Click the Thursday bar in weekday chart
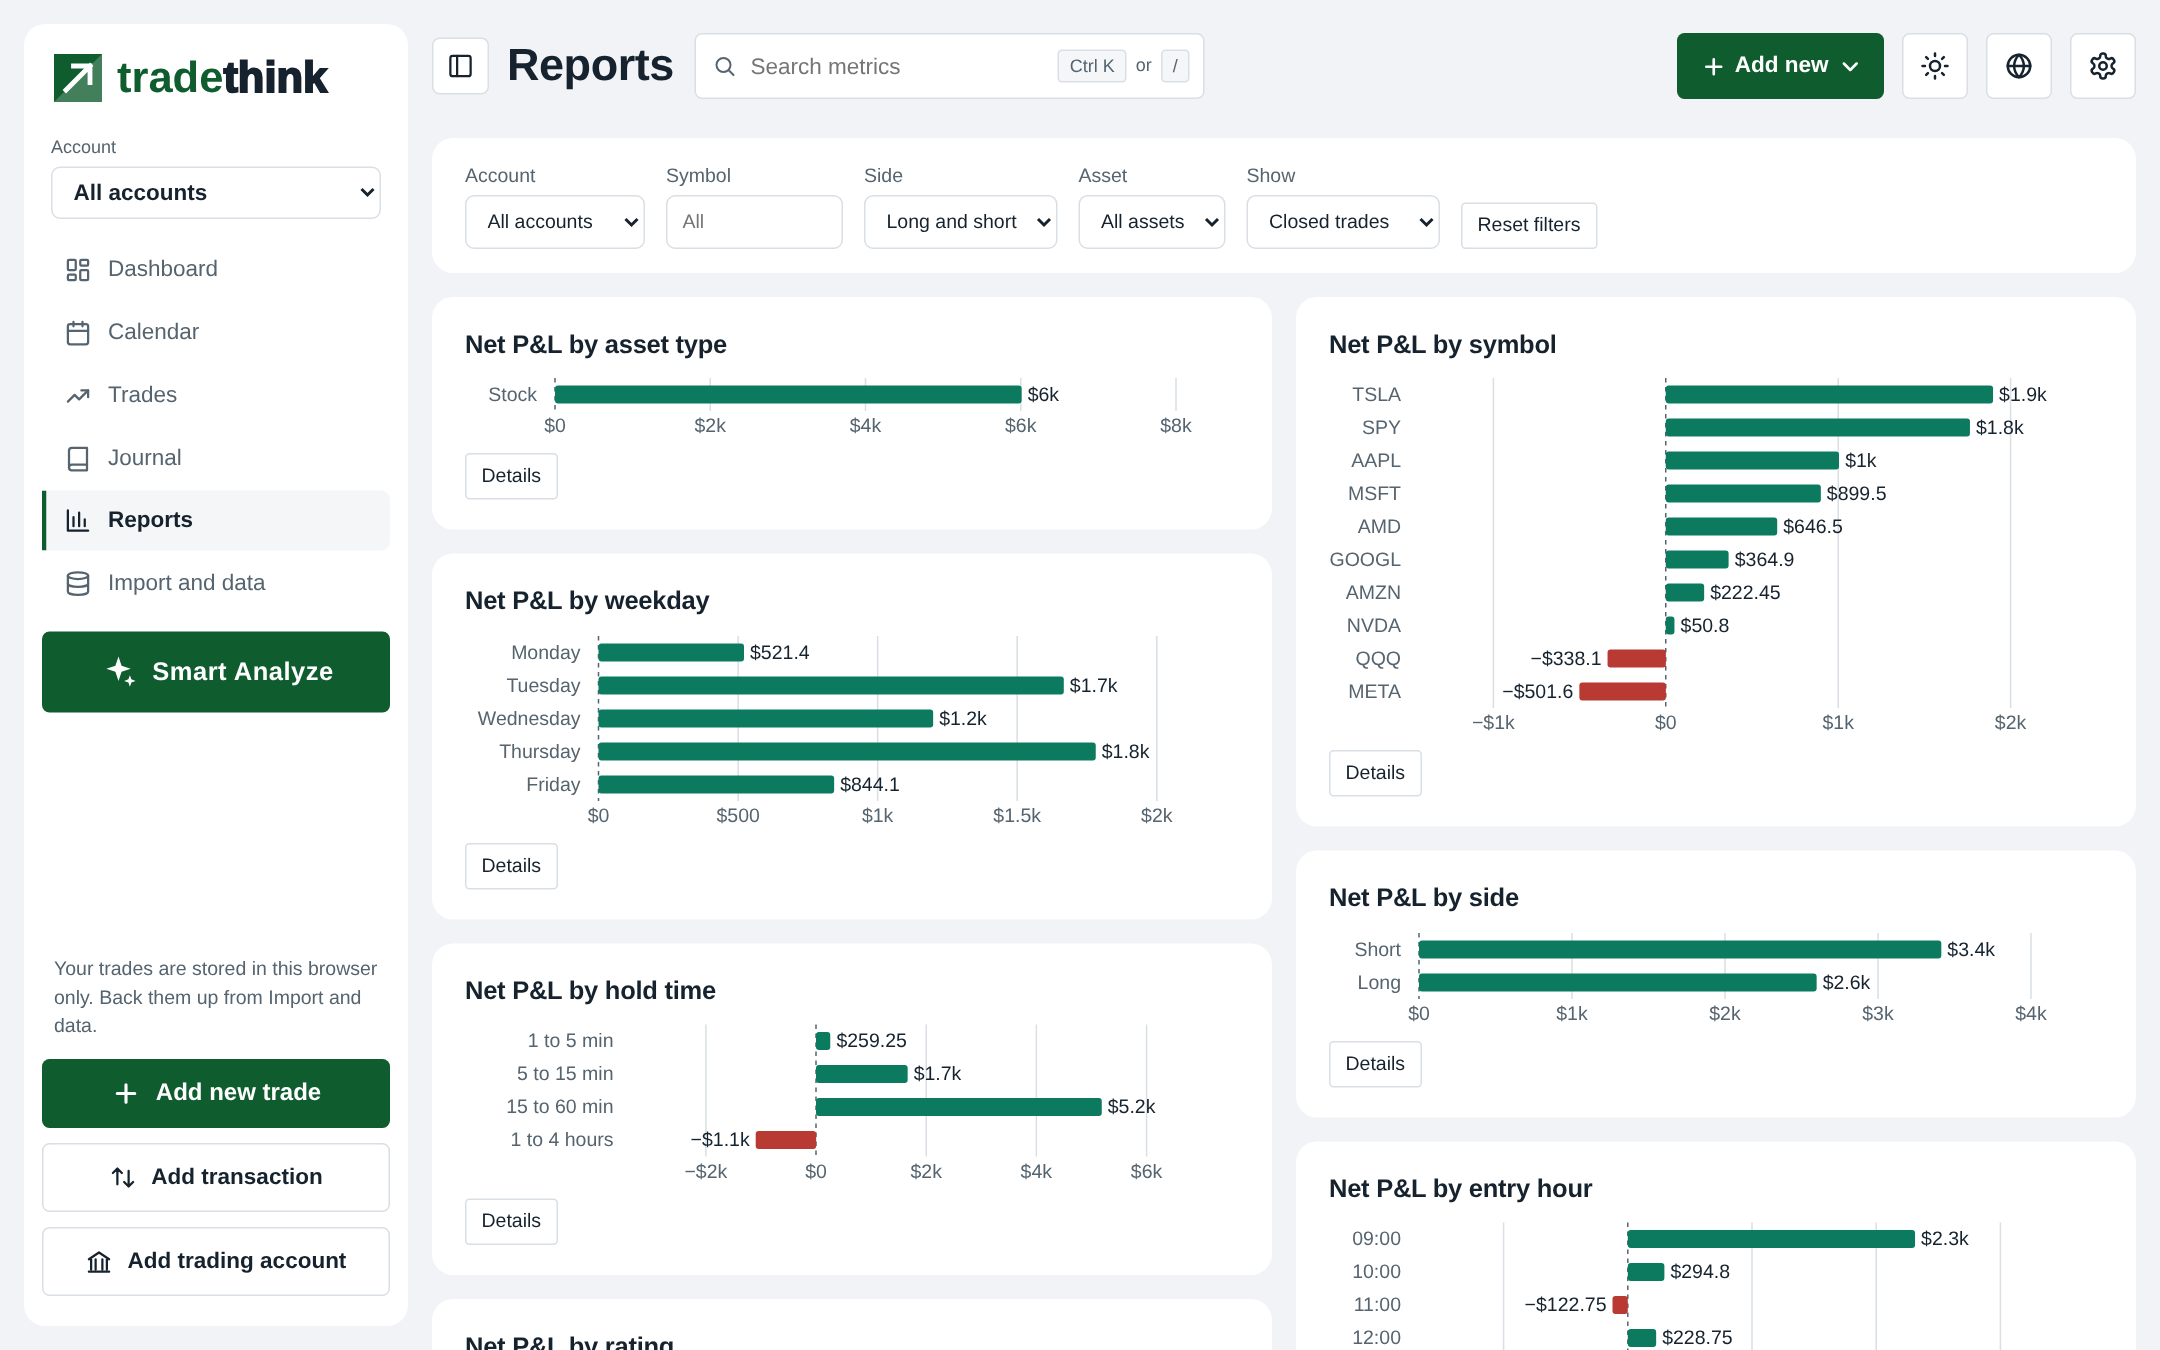 click(847, 752)
